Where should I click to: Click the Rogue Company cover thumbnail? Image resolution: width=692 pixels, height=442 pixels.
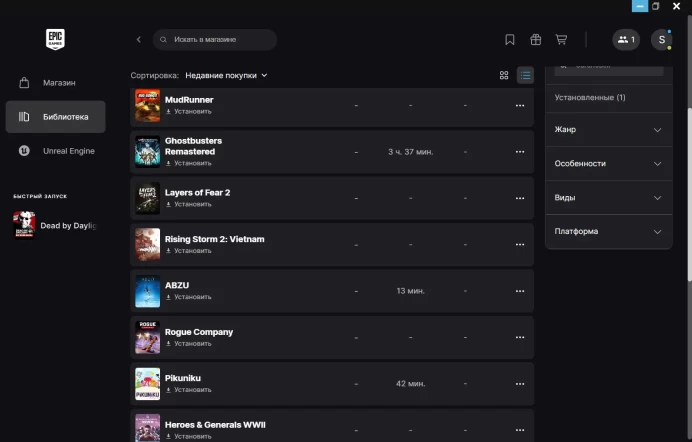click(x=147, y=337)
